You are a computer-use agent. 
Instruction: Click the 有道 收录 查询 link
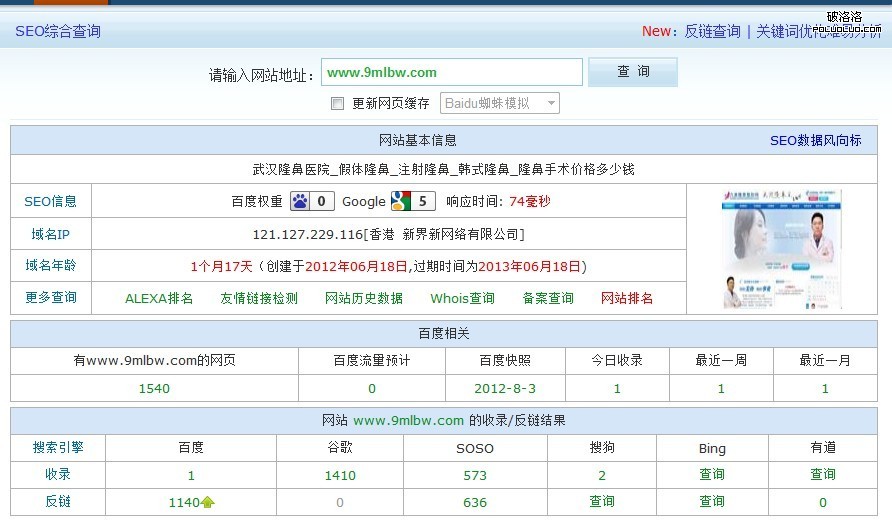pyautogui.click(x=823, y=475)
